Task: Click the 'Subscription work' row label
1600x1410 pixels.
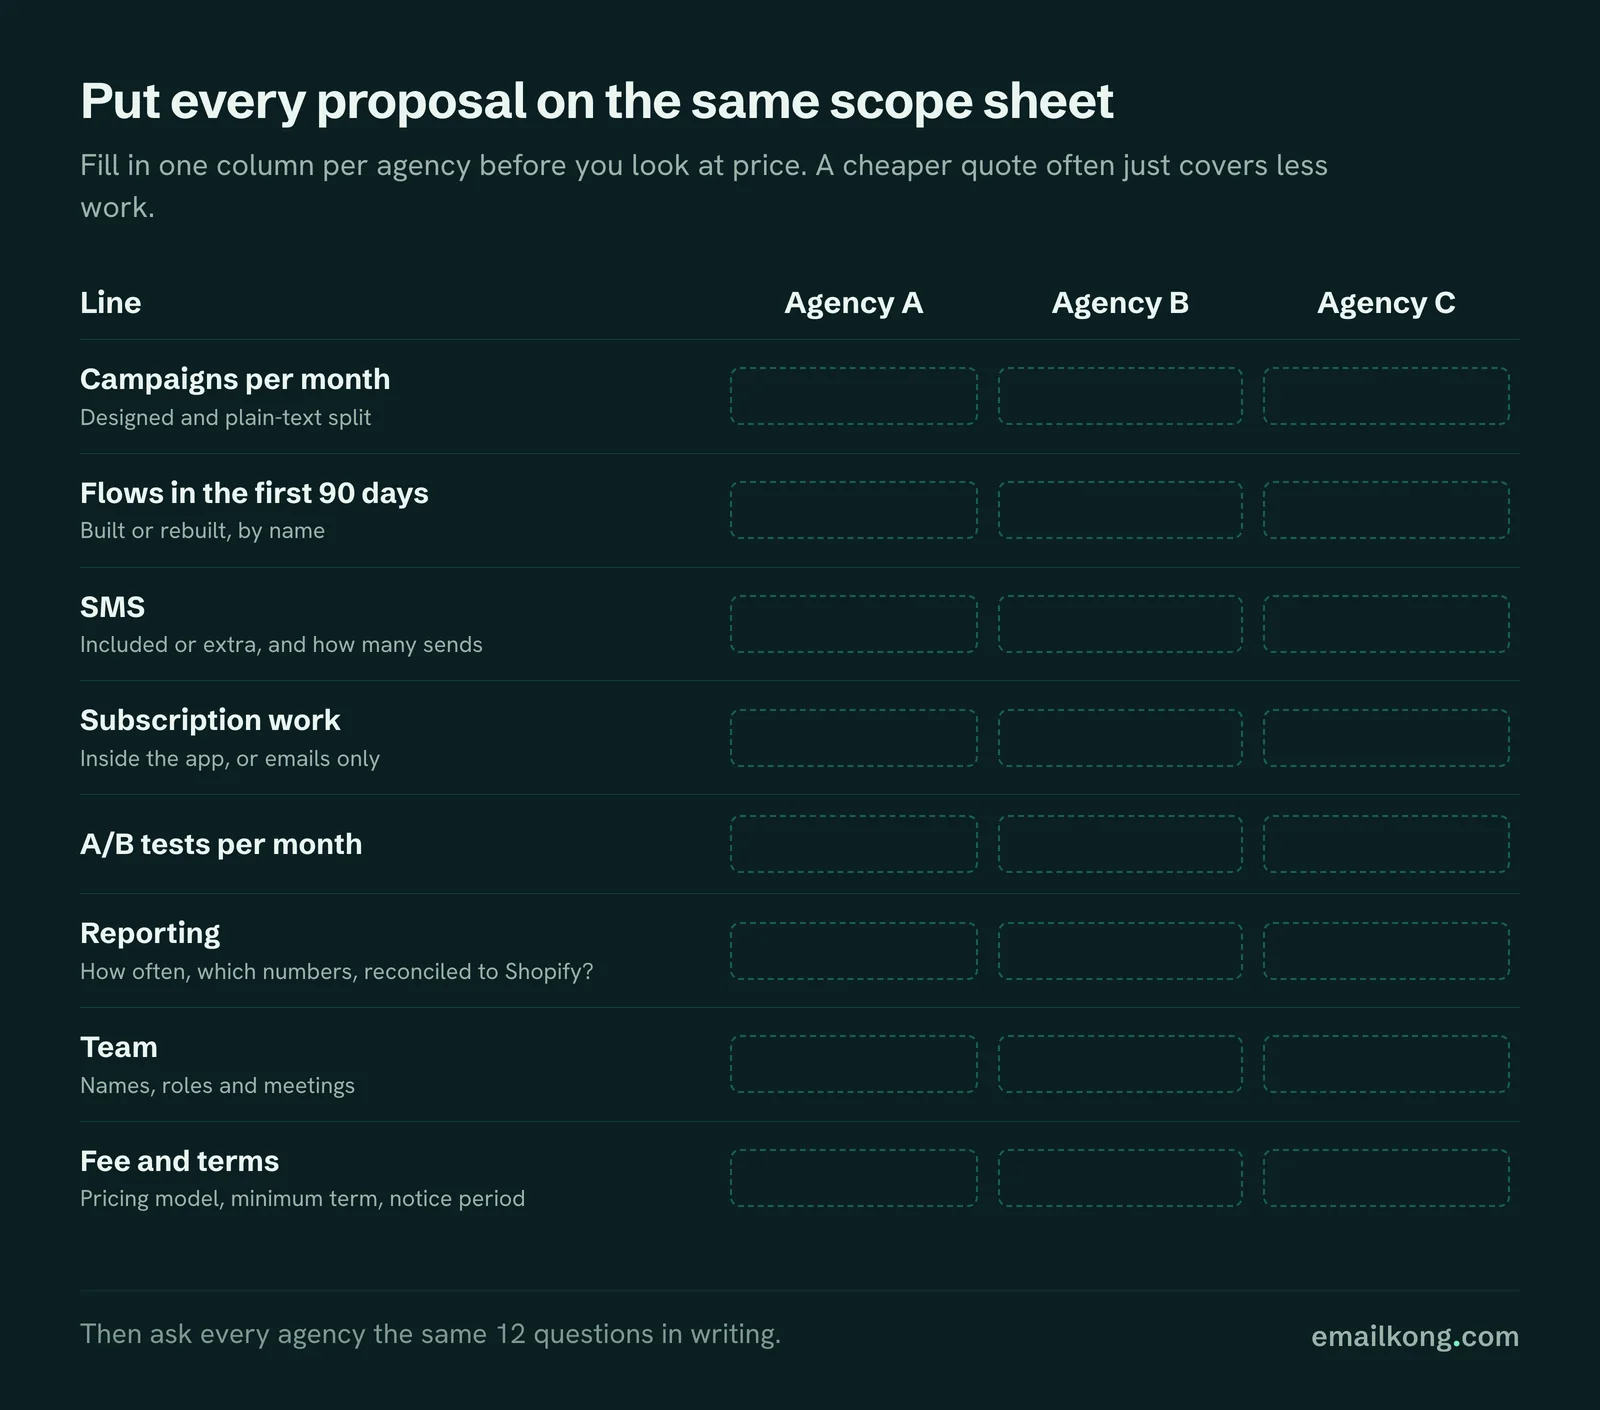Action: point(210,720)
